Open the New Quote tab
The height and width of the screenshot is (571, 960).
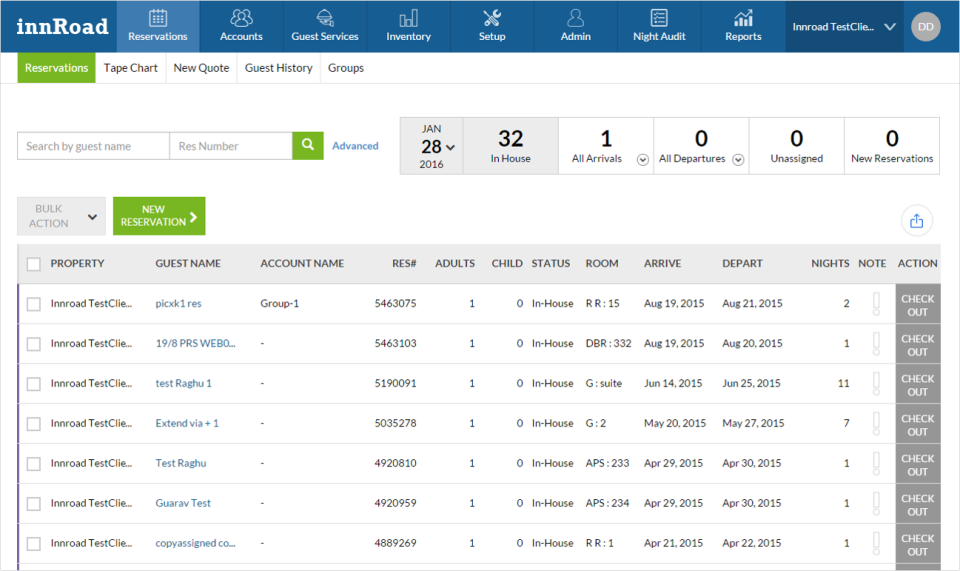(201, 68)
